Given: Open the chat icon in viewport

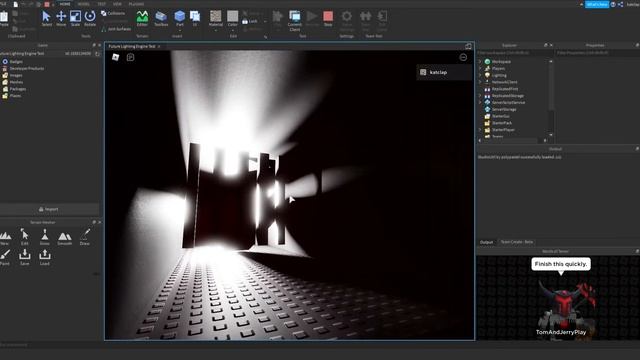Looking at the screenshot, I should click(130, 57).
